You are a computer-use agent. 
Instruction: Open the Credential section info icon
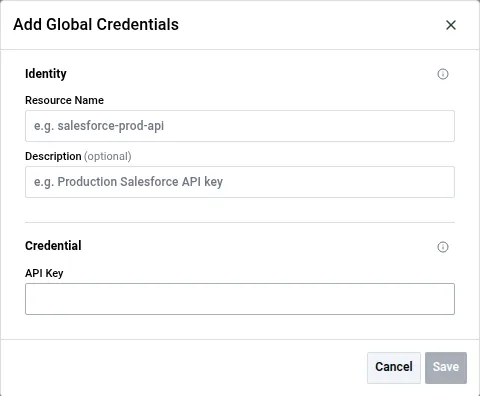click(x=443, y=247)
